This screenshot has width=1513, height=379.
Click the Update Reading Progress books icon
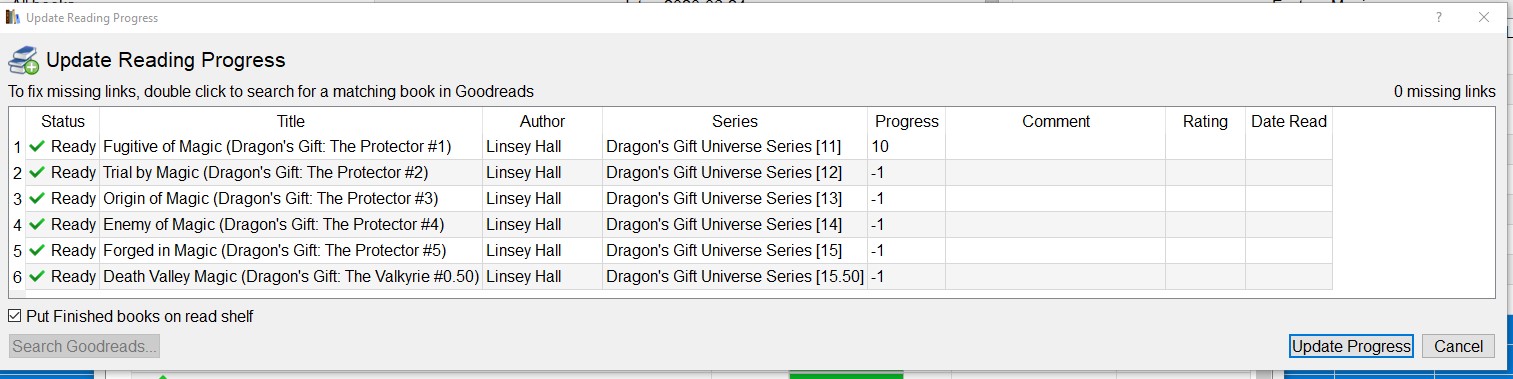point(23,60)
